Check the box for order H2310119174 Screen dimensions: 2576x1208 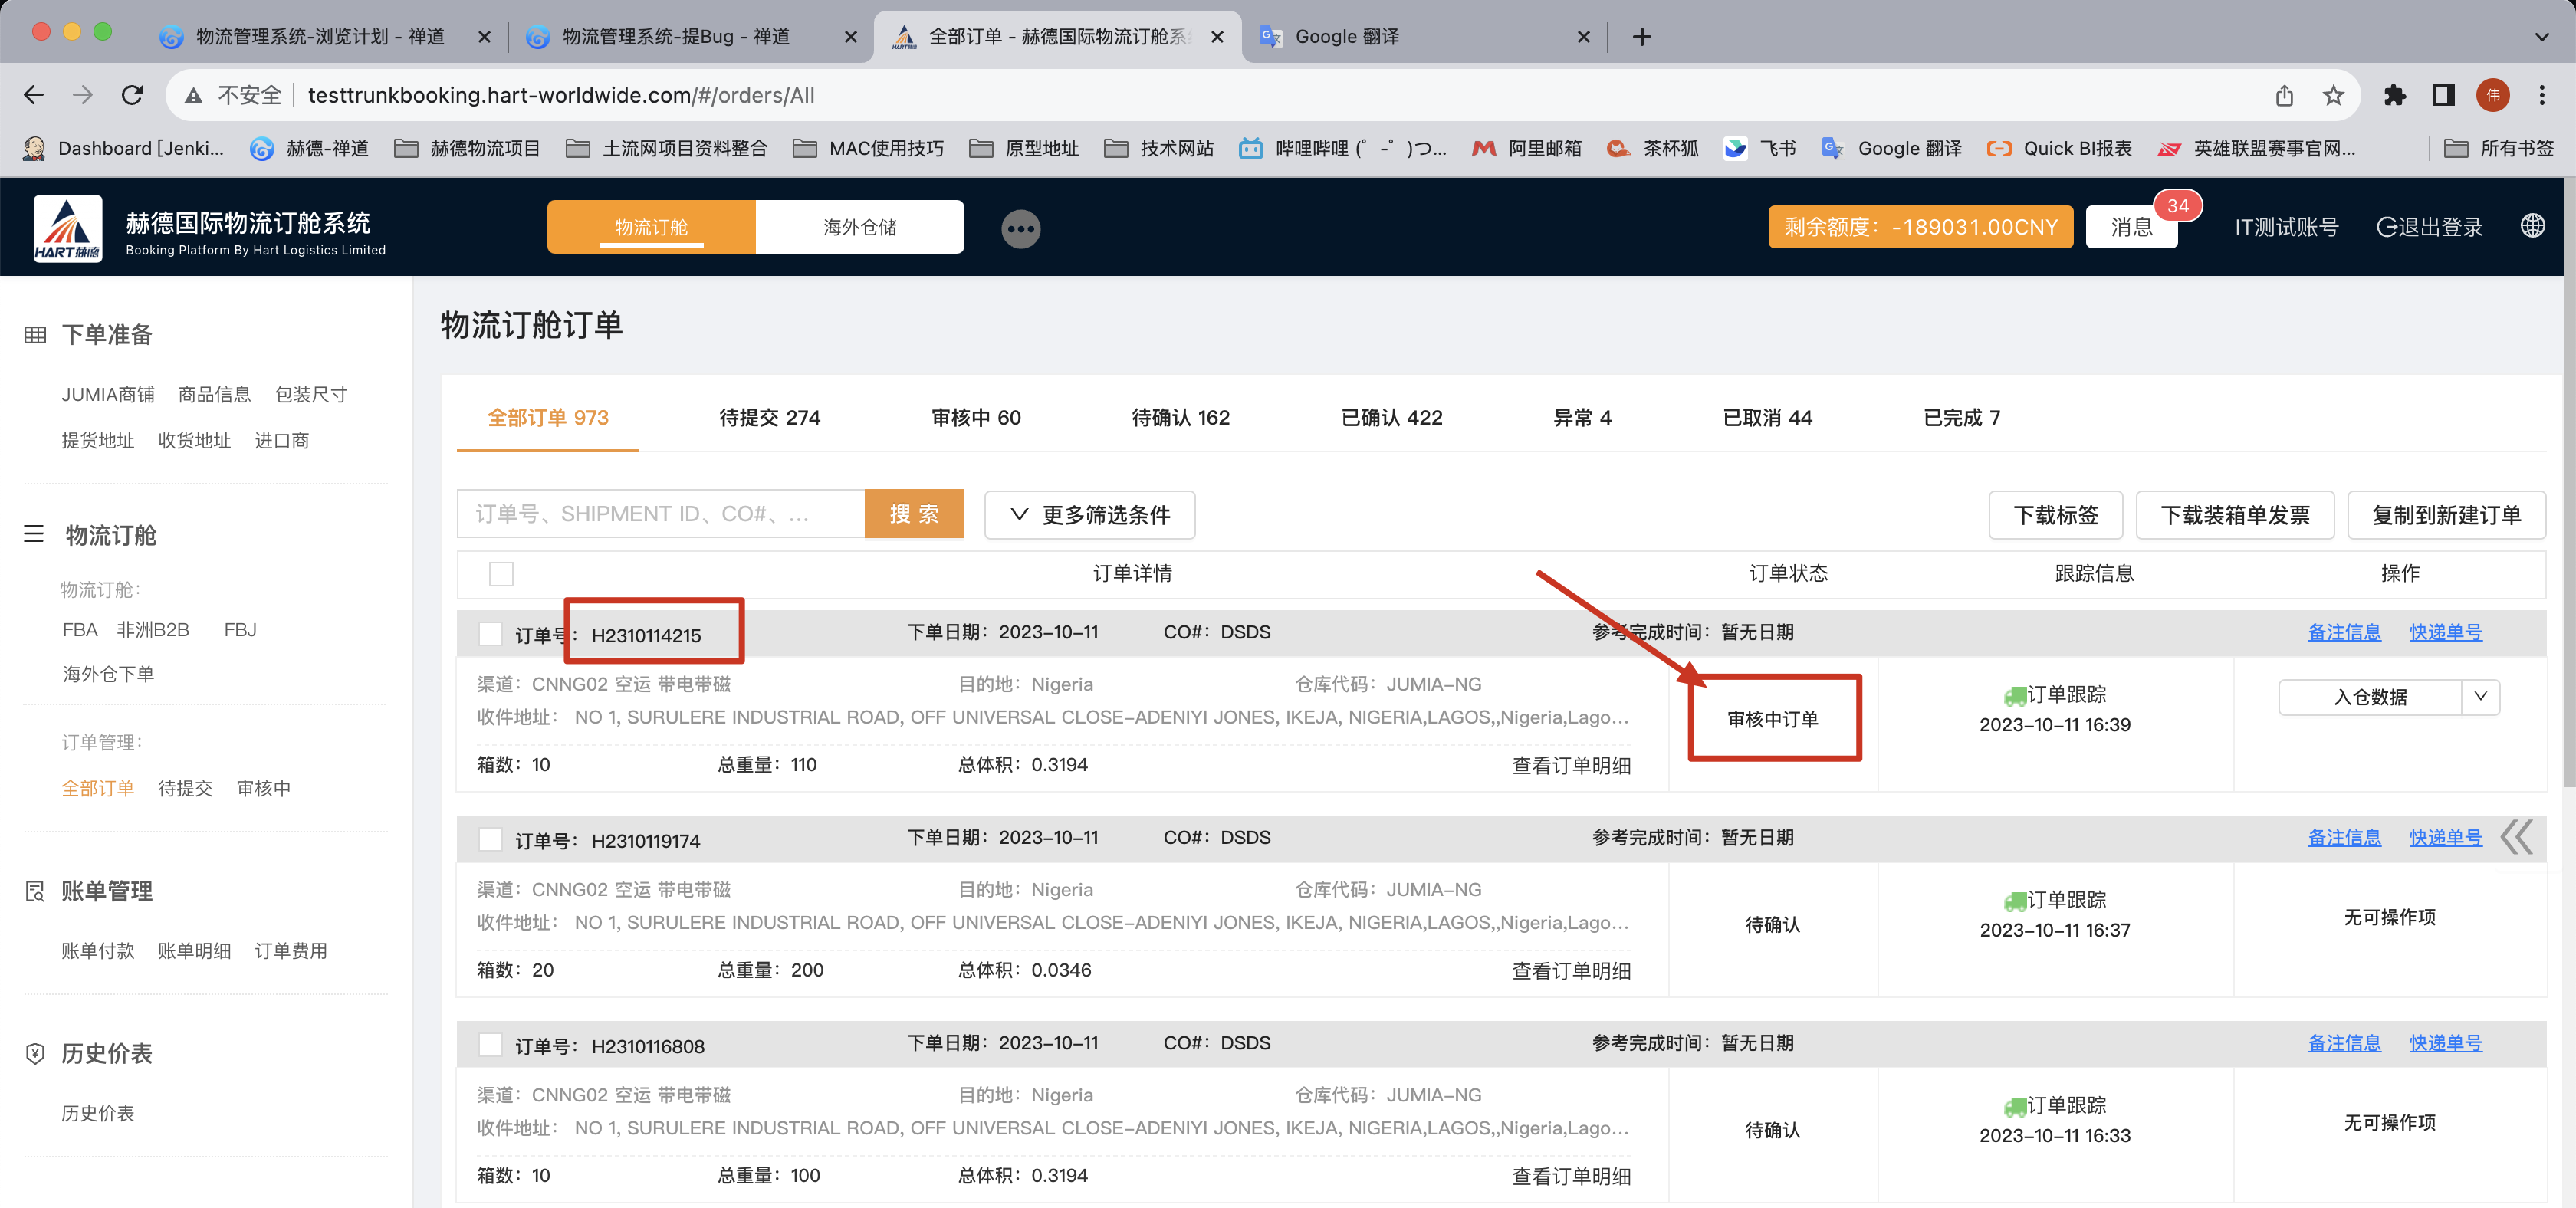490,839
